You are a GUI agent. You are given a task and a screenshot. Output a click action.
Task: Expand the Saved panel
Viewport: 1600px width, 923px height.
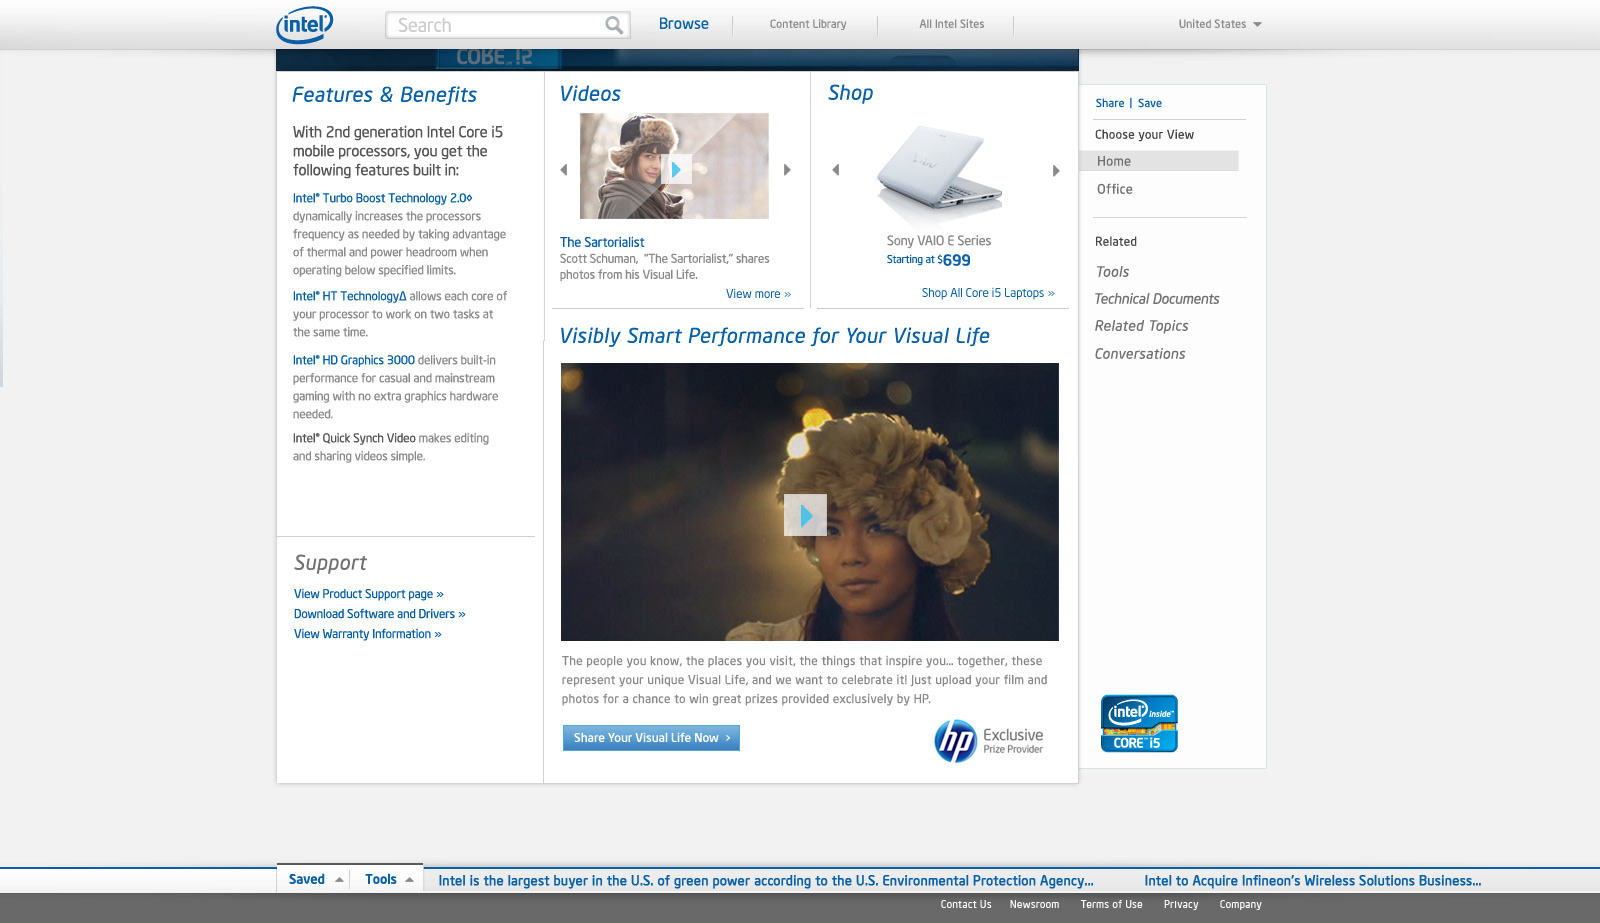click(x=315, y=879)
